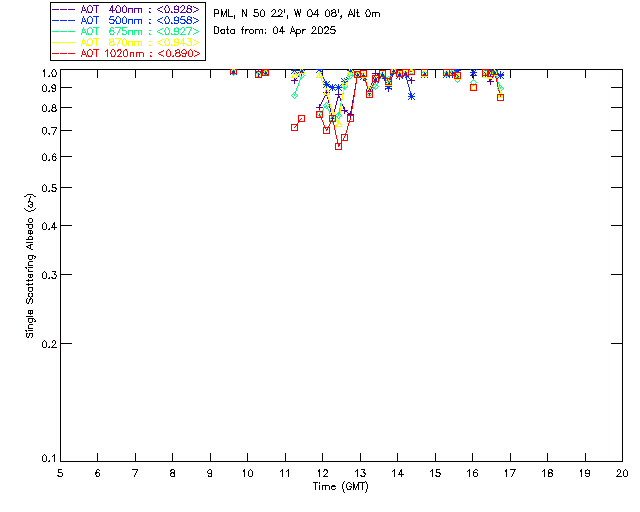The width and height of the screenshot is (640, 512).
Task: Click the Time (GMT) axis label
Action: (340, 487)
